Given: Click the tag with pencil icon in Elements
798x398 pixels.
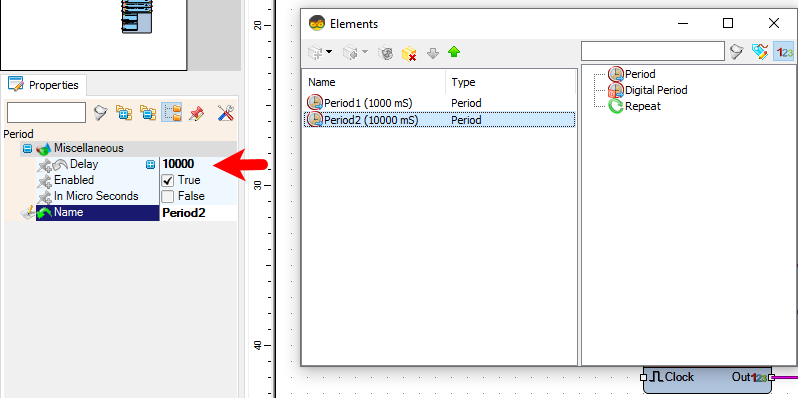Looking at the screenshot, I should 760,51.
